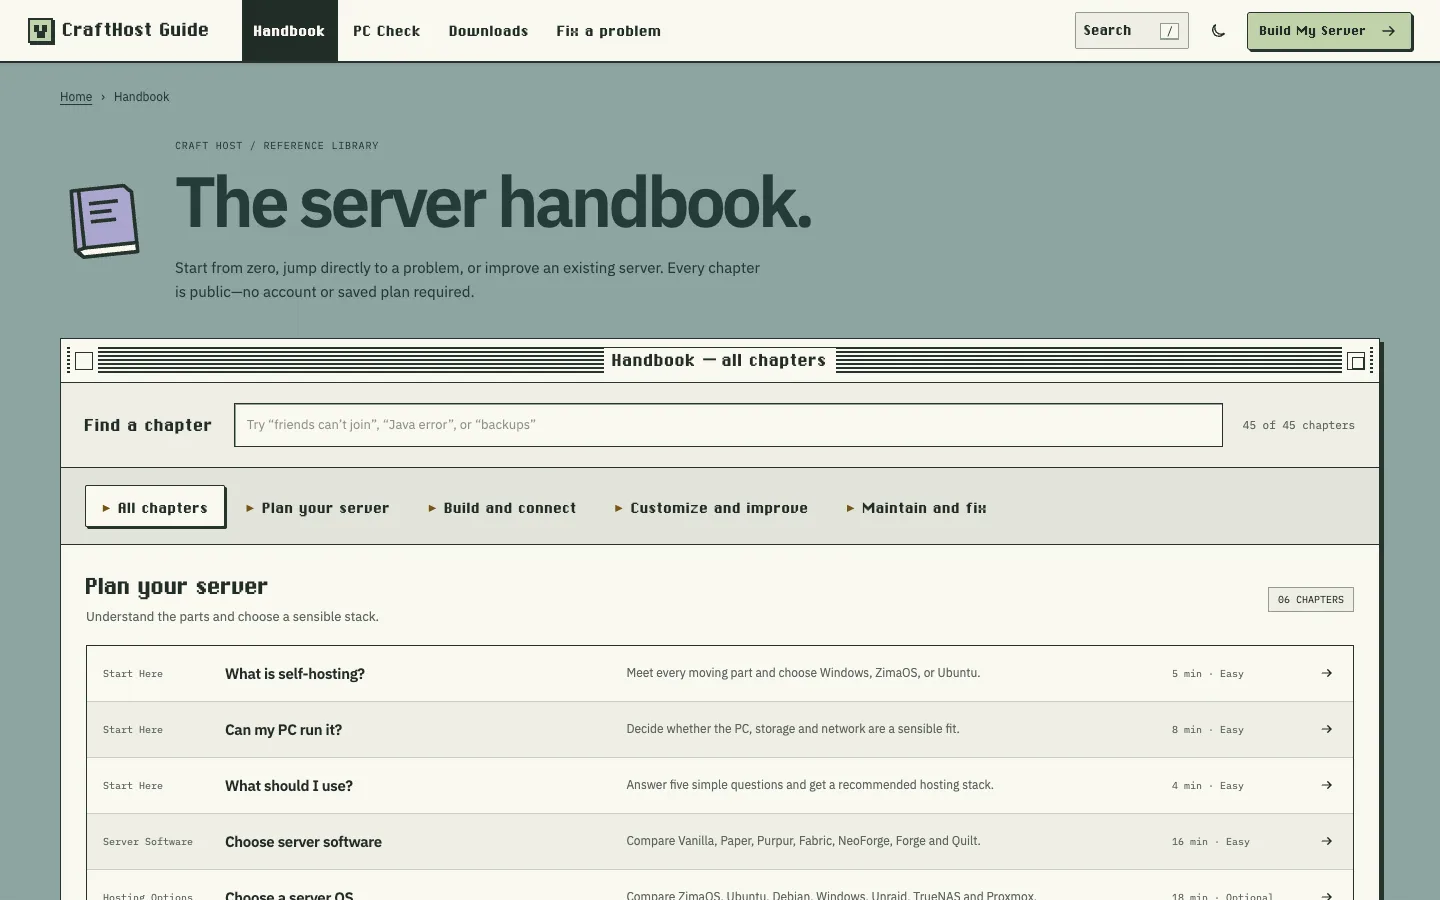Filter by Build and connect

502,508
